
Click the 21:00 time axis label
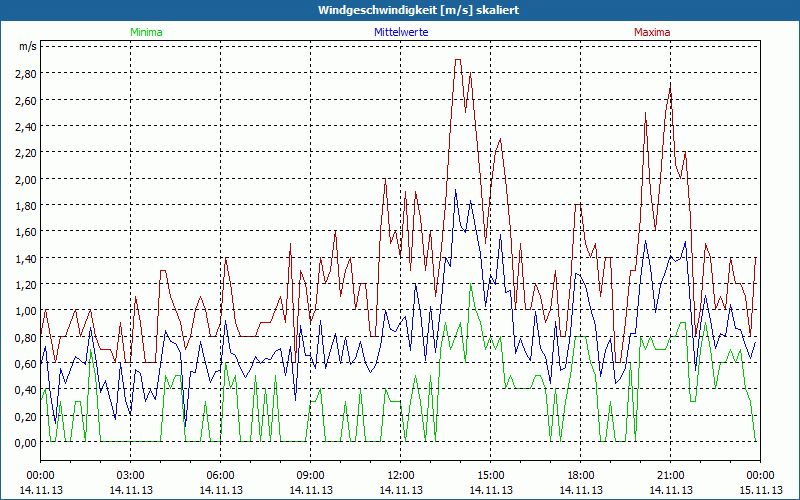(x=670, y=476)
